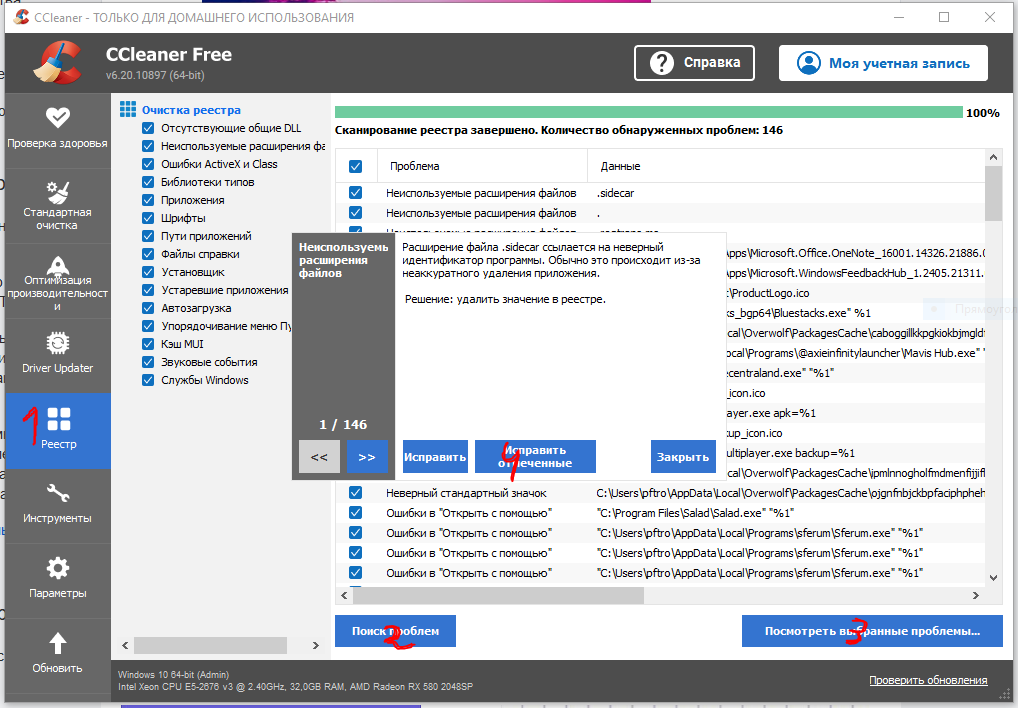Click results list scroll-up arrow
The width and height of the screenshot is (1018, 708).
point(993,157)
